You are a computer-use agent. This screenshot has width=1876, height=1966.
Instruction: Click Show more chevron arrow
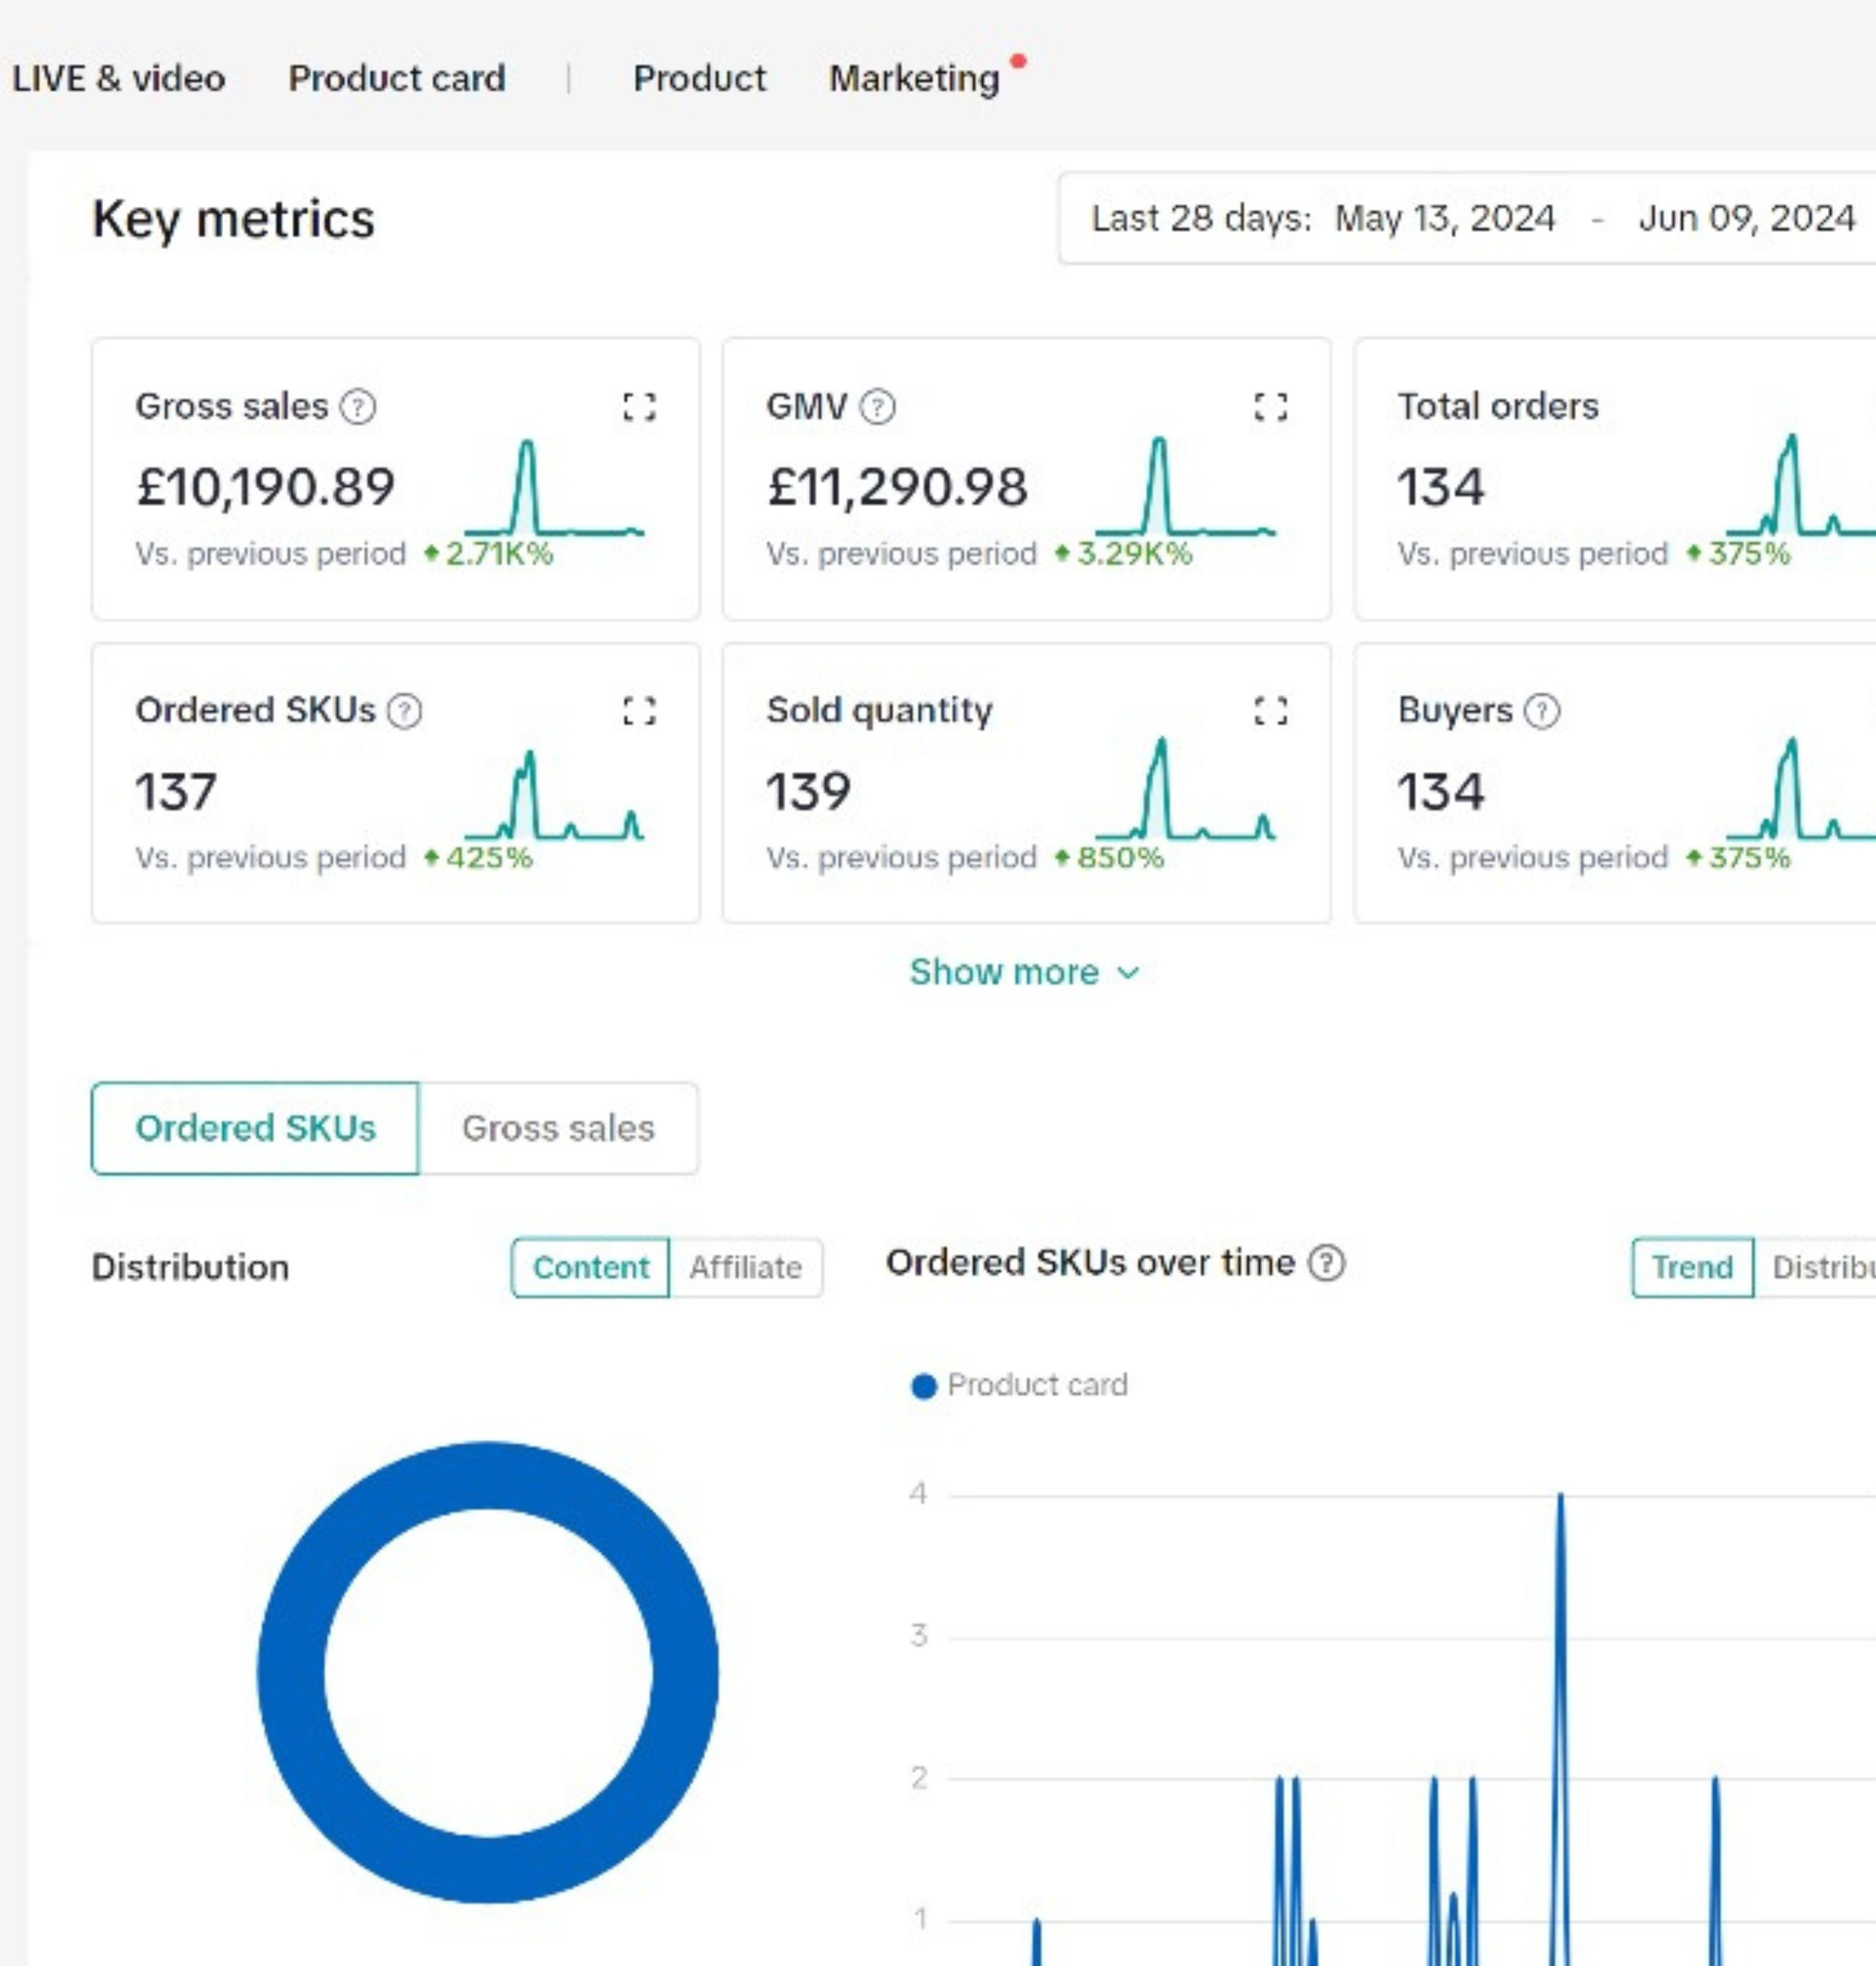pos(1128,973)
